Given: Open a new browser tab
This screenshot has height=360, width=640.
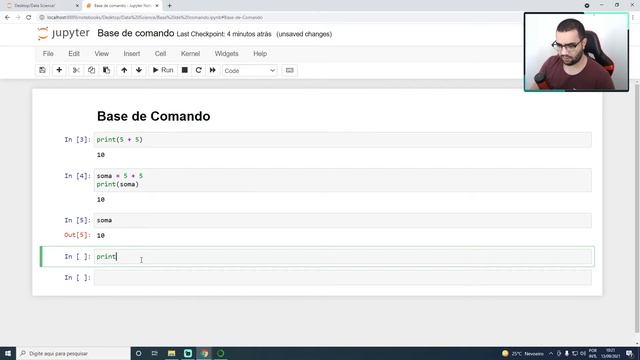Looking at the screenshot, I should 169,6.
